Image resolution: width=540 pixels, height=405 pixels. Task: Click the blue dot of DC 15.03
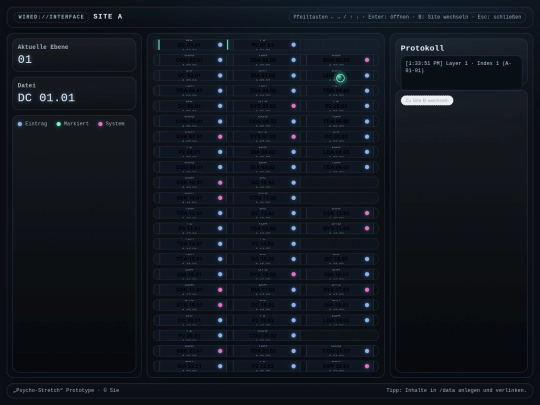coord(367,259)
